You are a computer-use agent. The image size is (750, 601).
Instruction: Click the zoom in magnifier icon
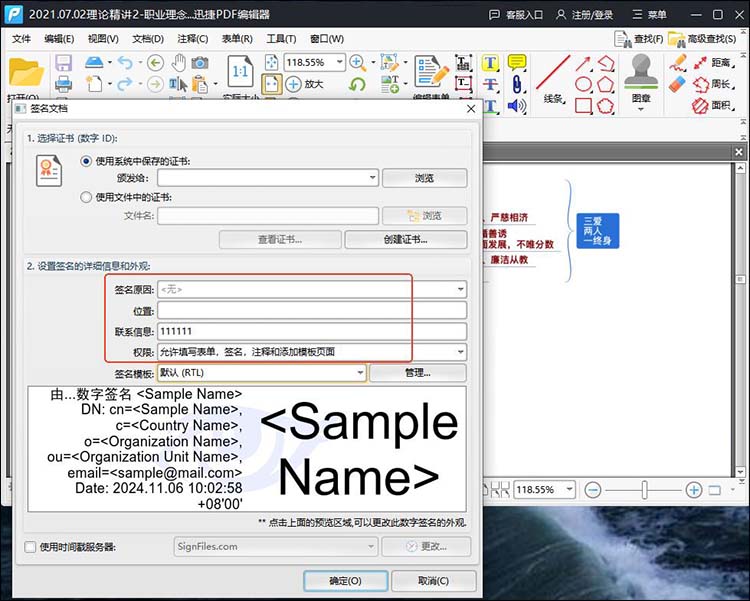click(x=358, y=63)
